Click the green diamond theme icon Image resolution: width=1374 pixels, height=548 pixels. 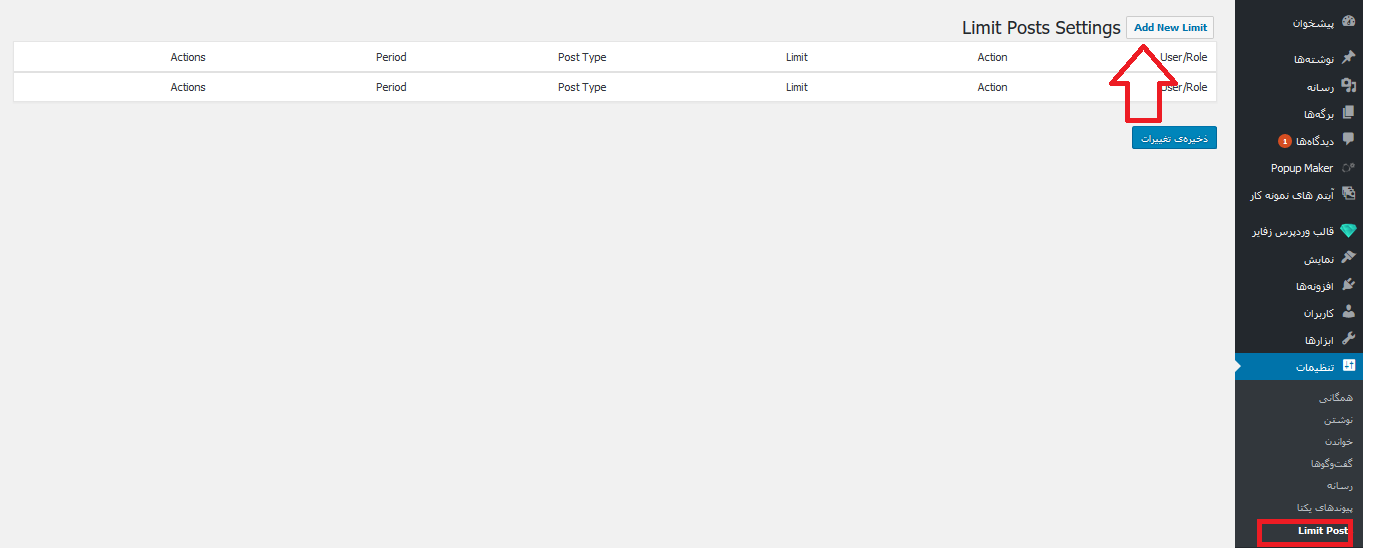(1348, 231)
